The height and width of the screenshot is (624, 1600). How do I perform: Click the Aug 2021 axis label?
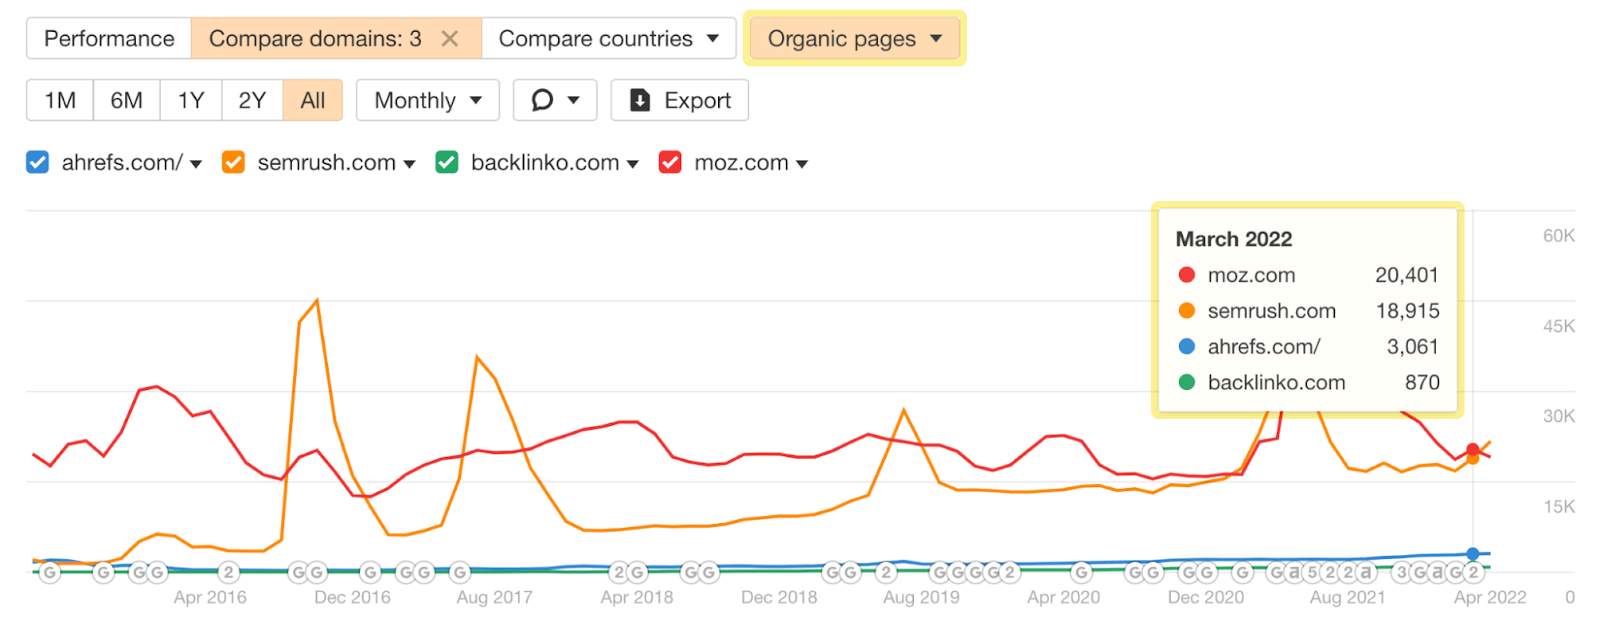(1348, 597)
